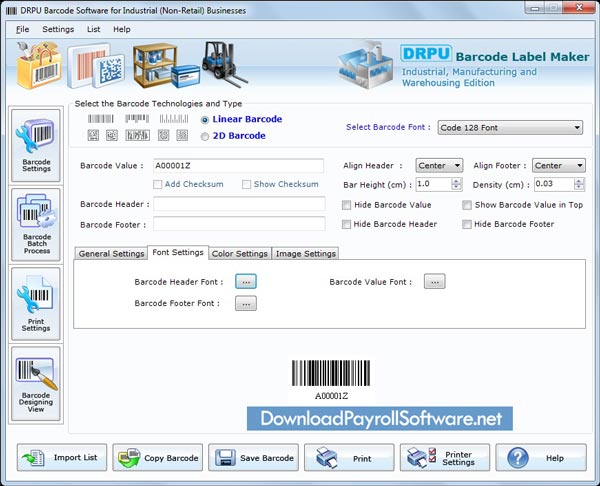Open the File menu
The height and width of the screenshot is (486, 600).
click(x=23, y=29)
